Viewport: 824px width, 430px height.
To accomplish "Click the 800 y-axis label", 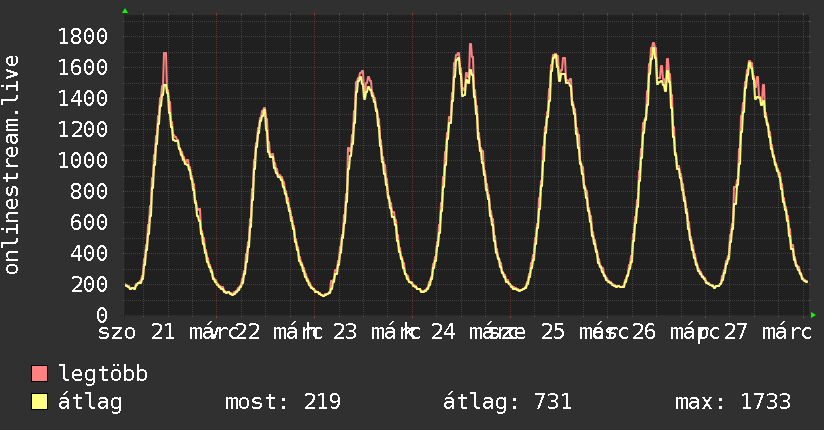I will tap(89, 191).
